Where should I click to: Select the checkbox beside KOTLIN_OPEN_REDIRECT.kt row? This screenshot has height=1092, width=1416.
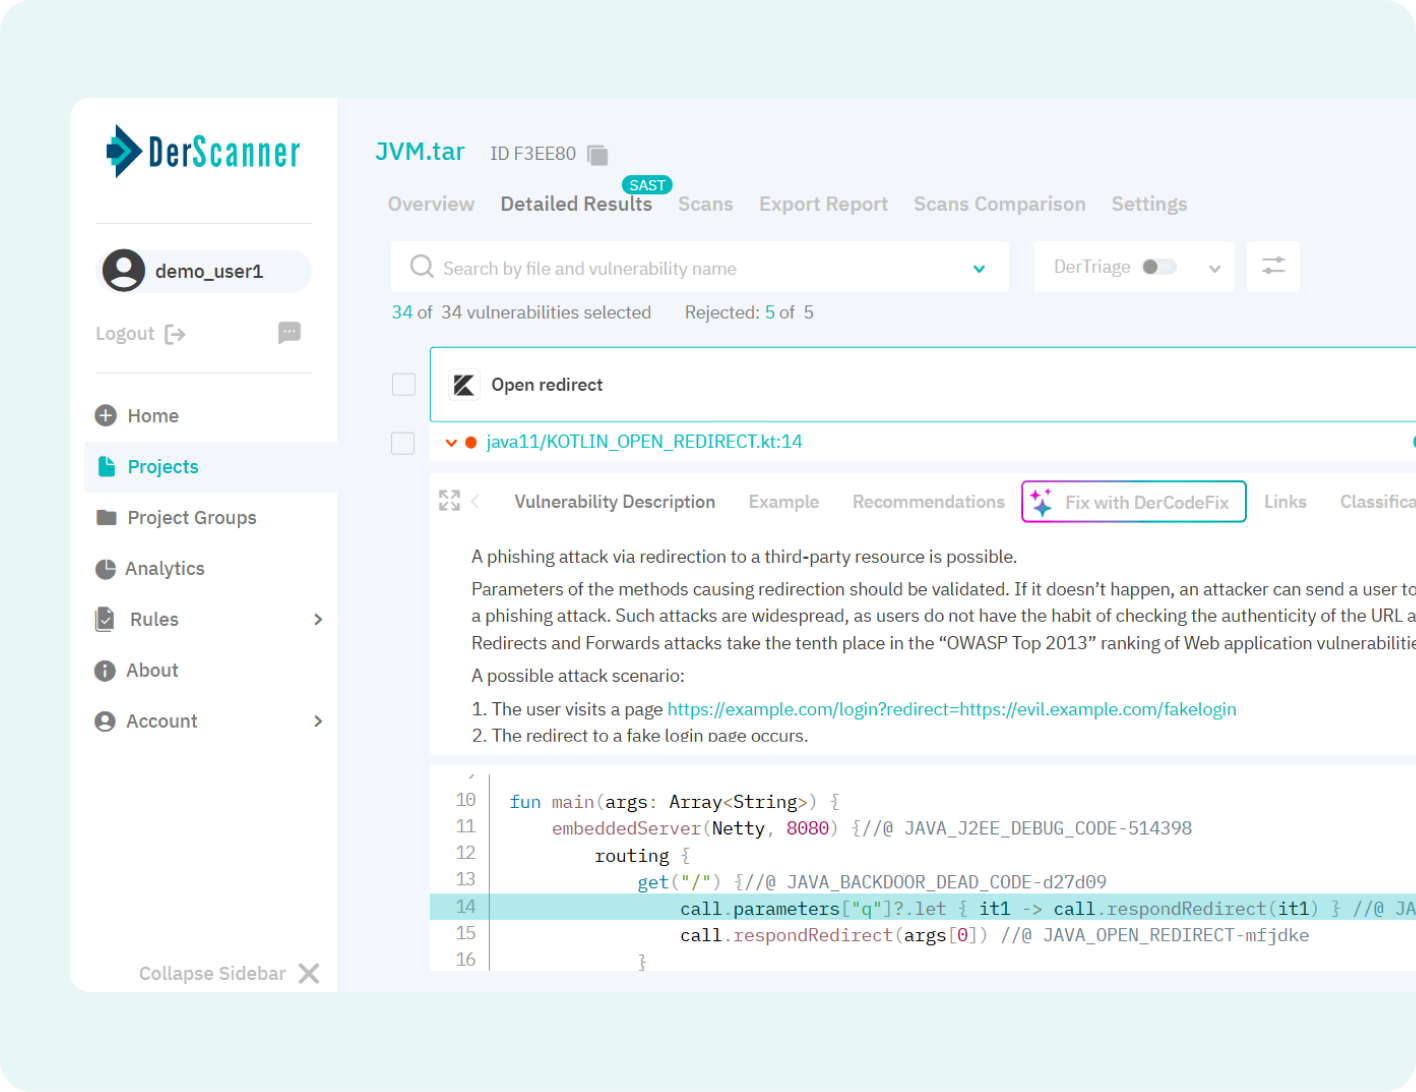tap(403, 442)
